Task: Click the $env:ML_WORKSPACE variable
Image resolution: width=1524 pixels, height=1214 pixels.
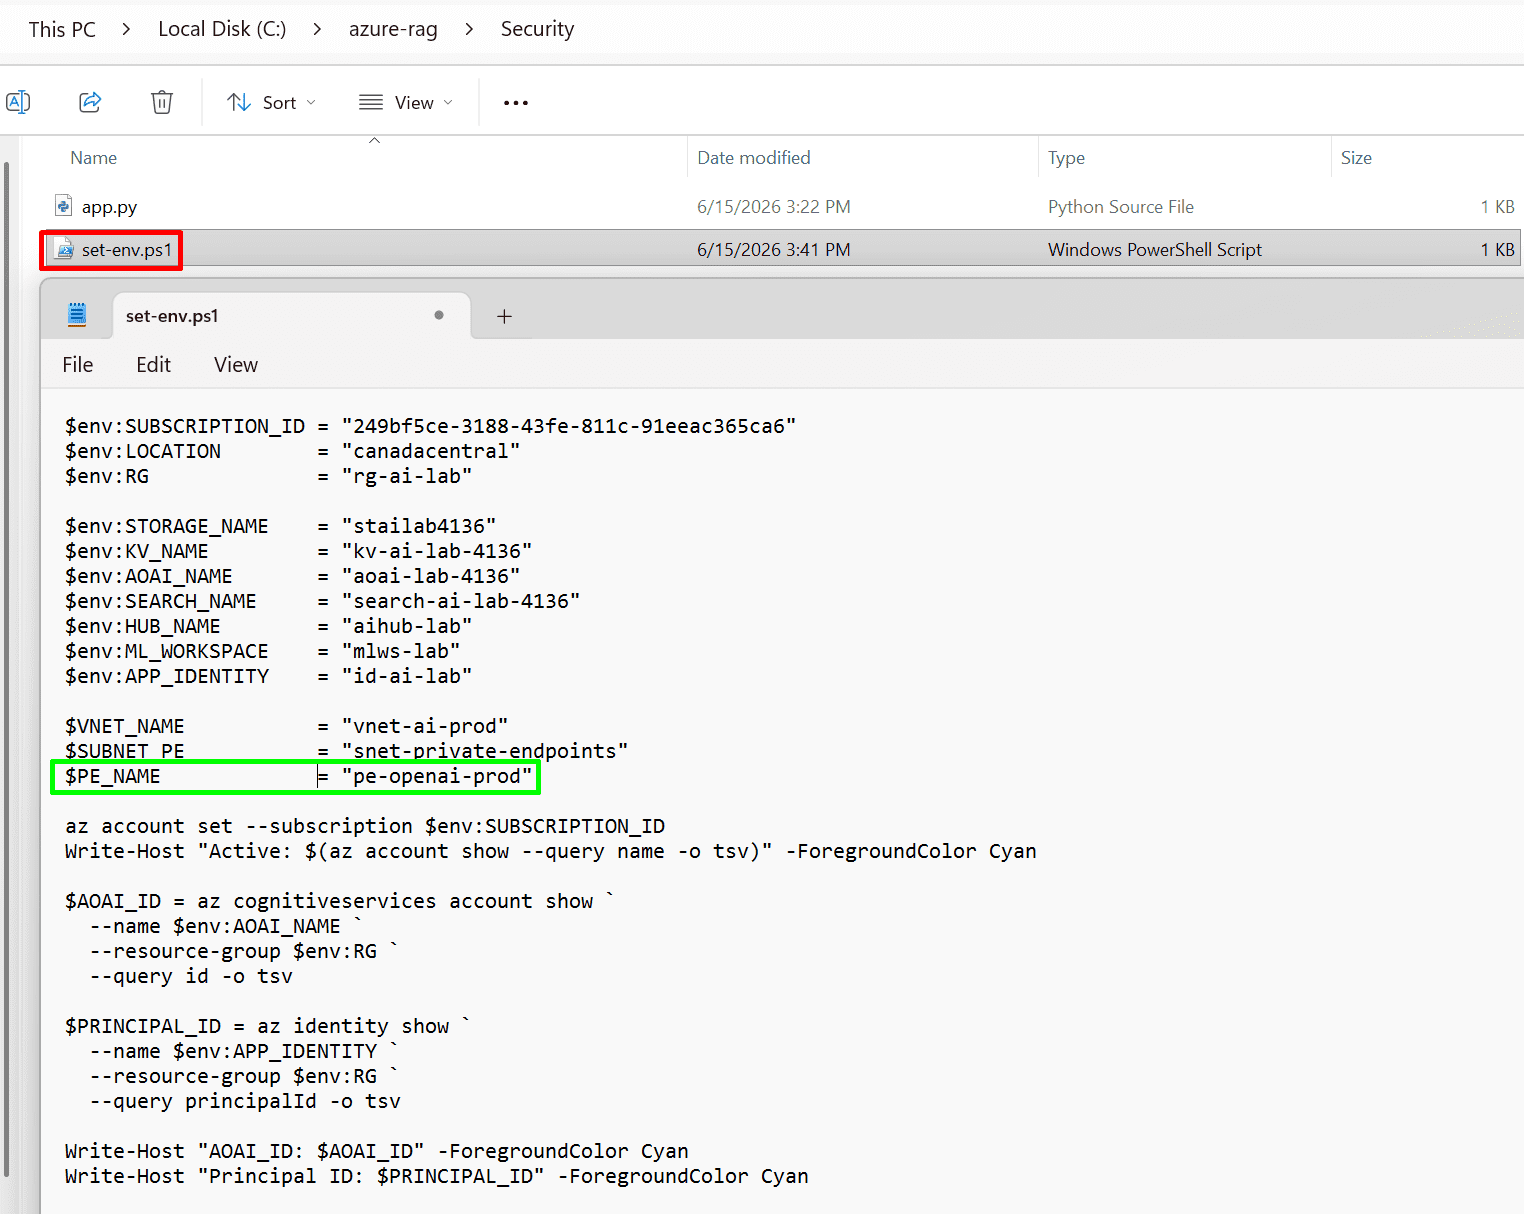Action: 167,651
